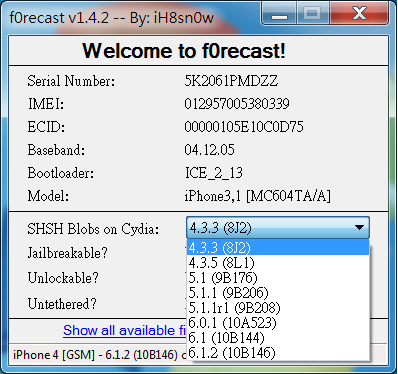
Task: Choose 4.3.5 (8L1) firmware option
Action: (278, 263)
